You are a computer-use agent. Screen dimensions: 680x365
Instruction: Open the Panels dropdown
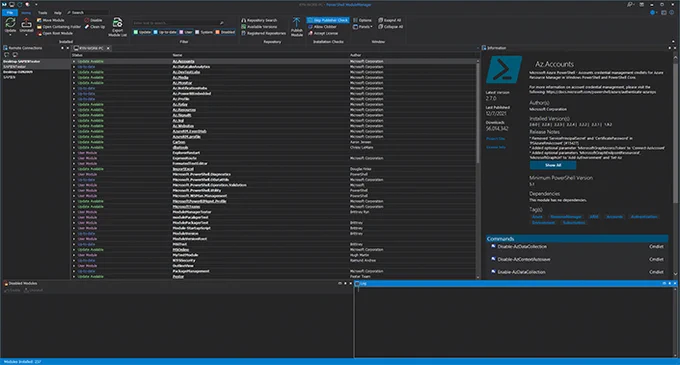[363, 27]
